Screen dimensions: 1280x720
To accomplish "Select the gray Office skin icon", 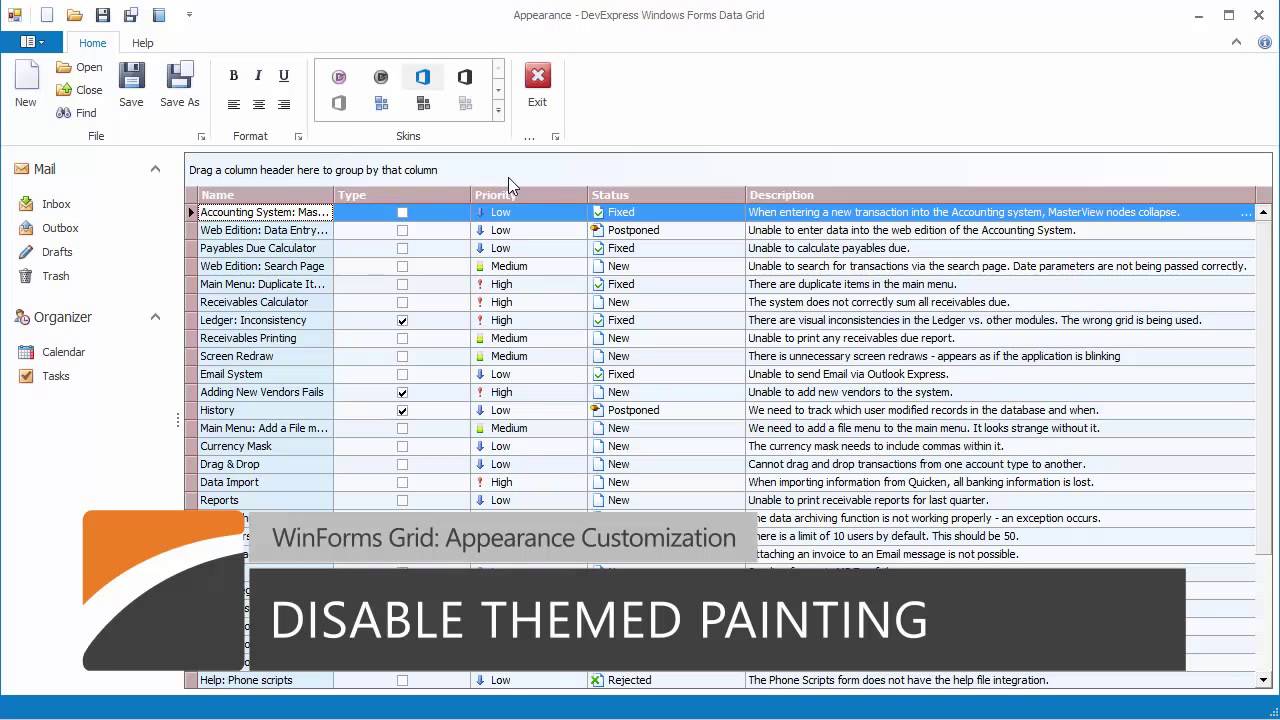I will [x=339, y=103].
